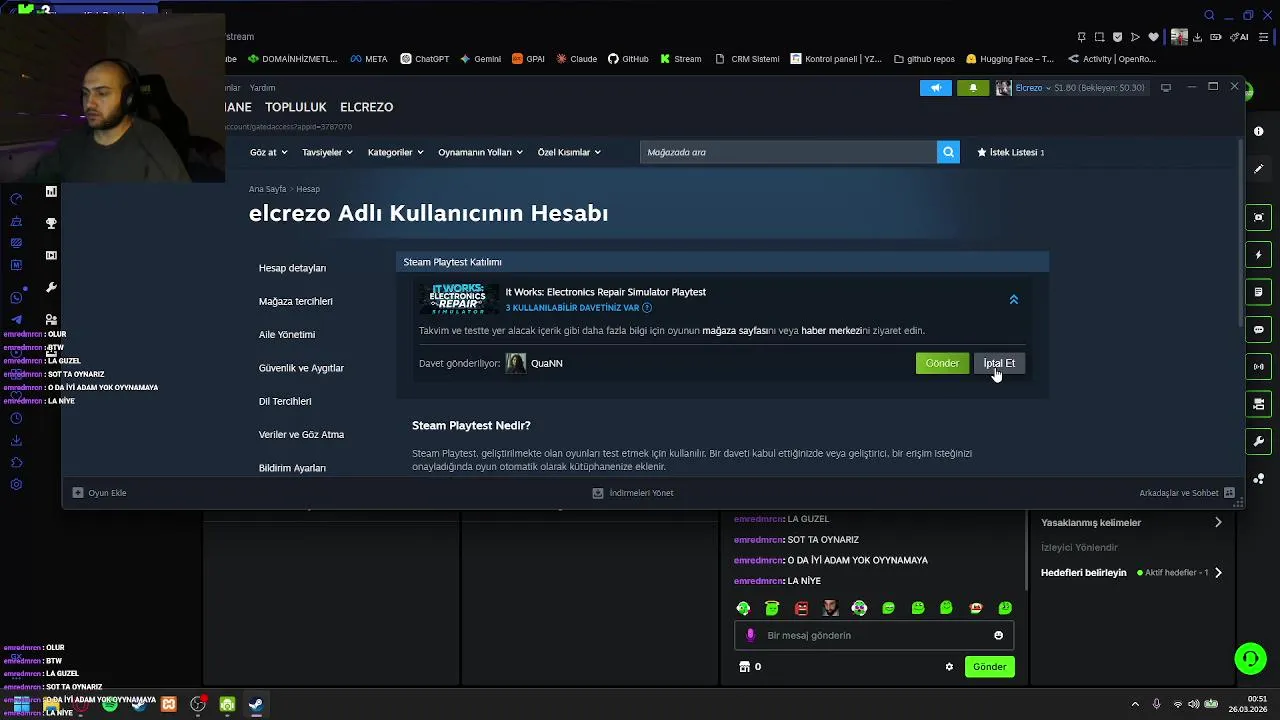This screenshot has height=720, width=1280.
Task: Click the green headset support button
Action: 1250,658
